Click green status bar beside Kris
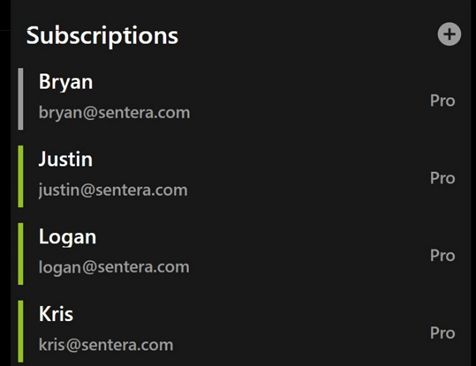The width and height of the screenshot is (476, 366). 21,331
